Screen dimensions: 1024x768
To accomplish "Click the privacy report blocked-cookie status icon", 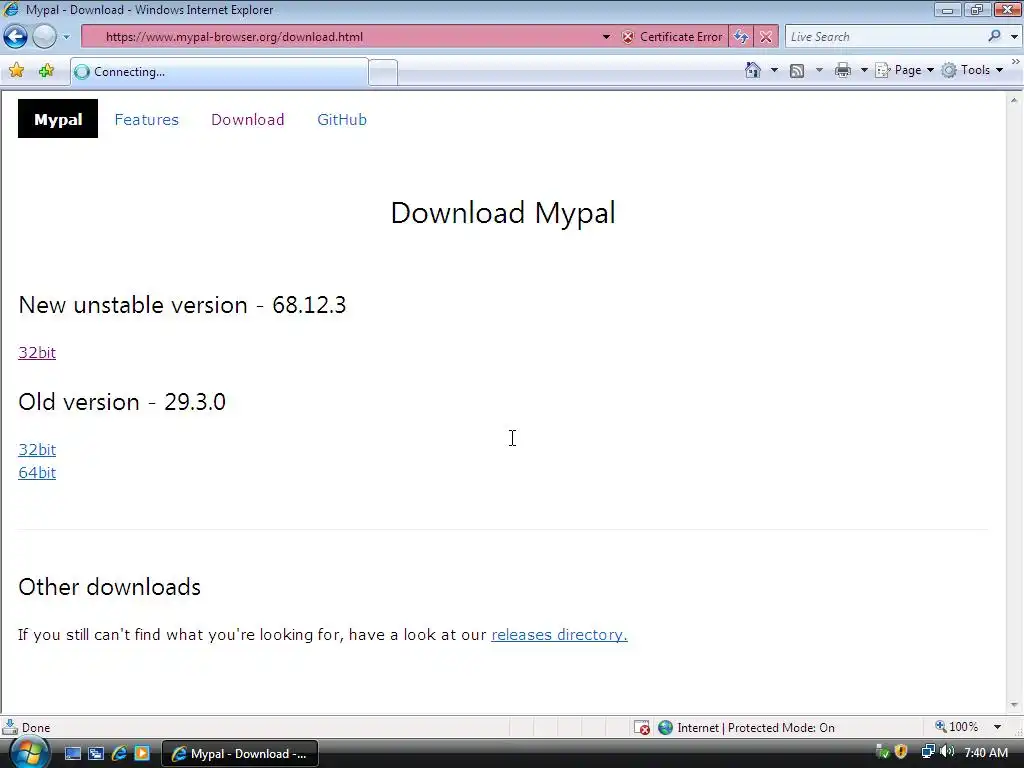I will coord(642,728).
